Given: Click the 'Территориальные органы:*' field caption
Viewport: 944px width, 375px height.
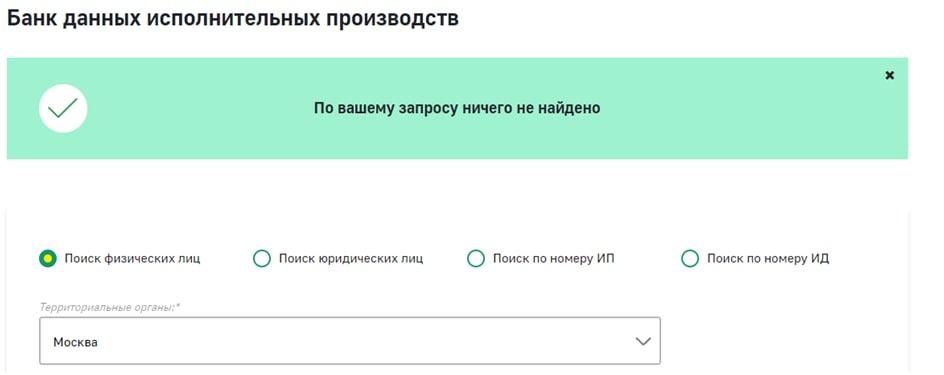Looking at the screenshot, I should [110, 307].
